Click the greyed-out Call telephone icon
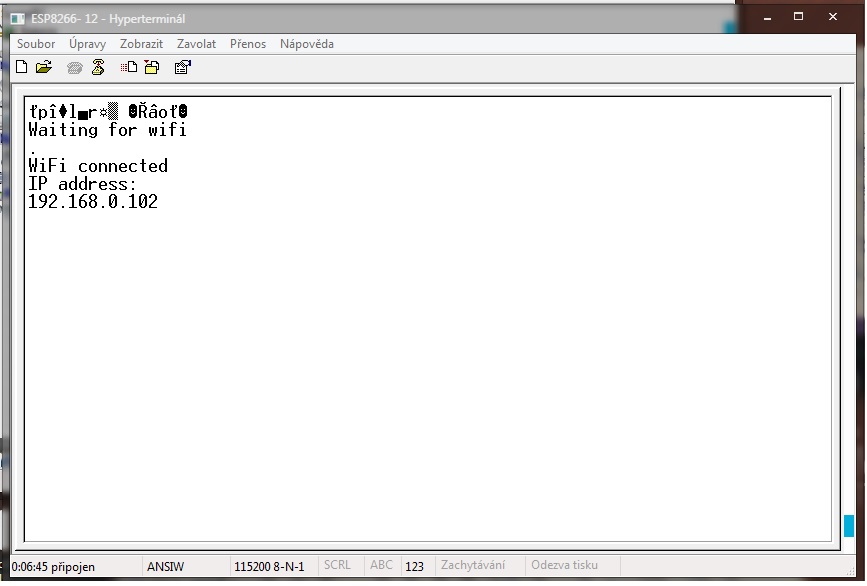Viewport: 867px width, 586px height. coord(74,68)
